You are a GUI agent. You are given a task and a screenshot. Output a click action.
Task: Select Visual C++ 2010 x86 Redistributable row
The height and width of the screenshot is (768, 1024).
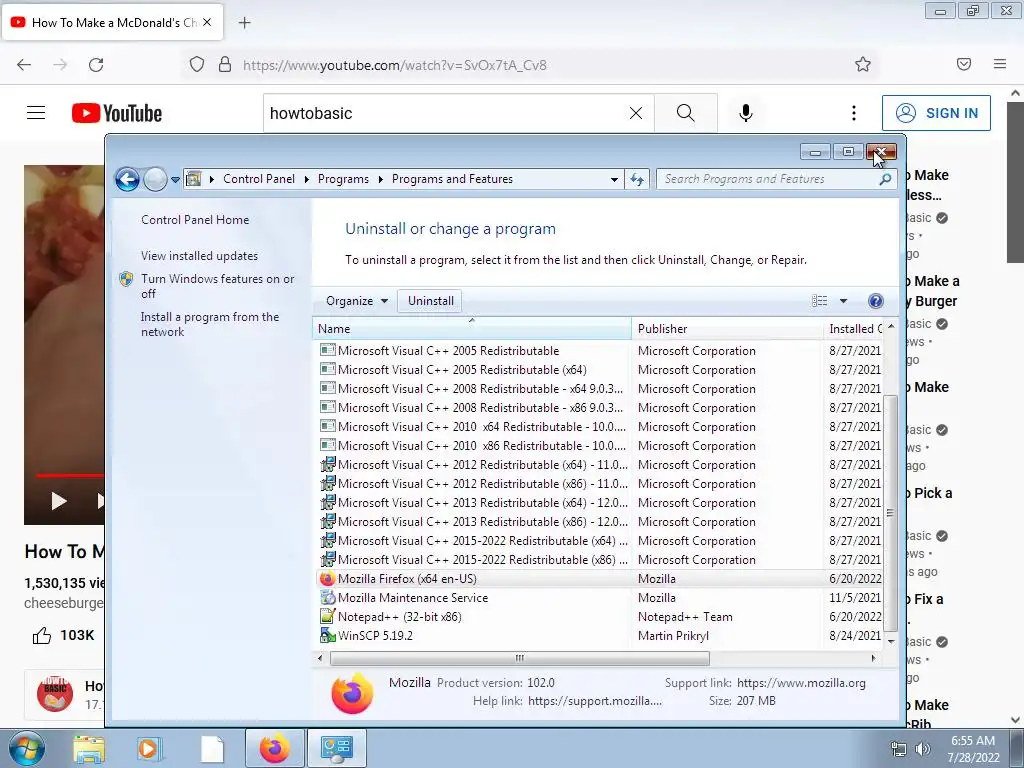600,446
